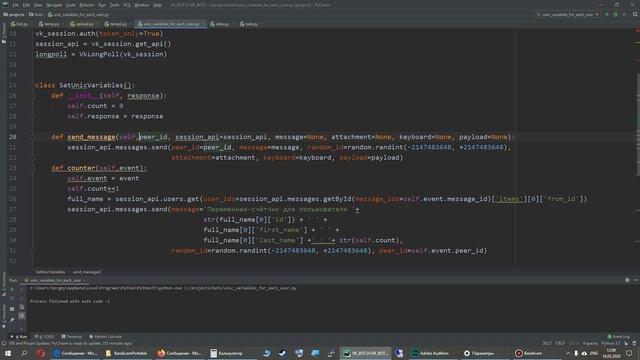Open Steam from taskbar

coord(282,353)
